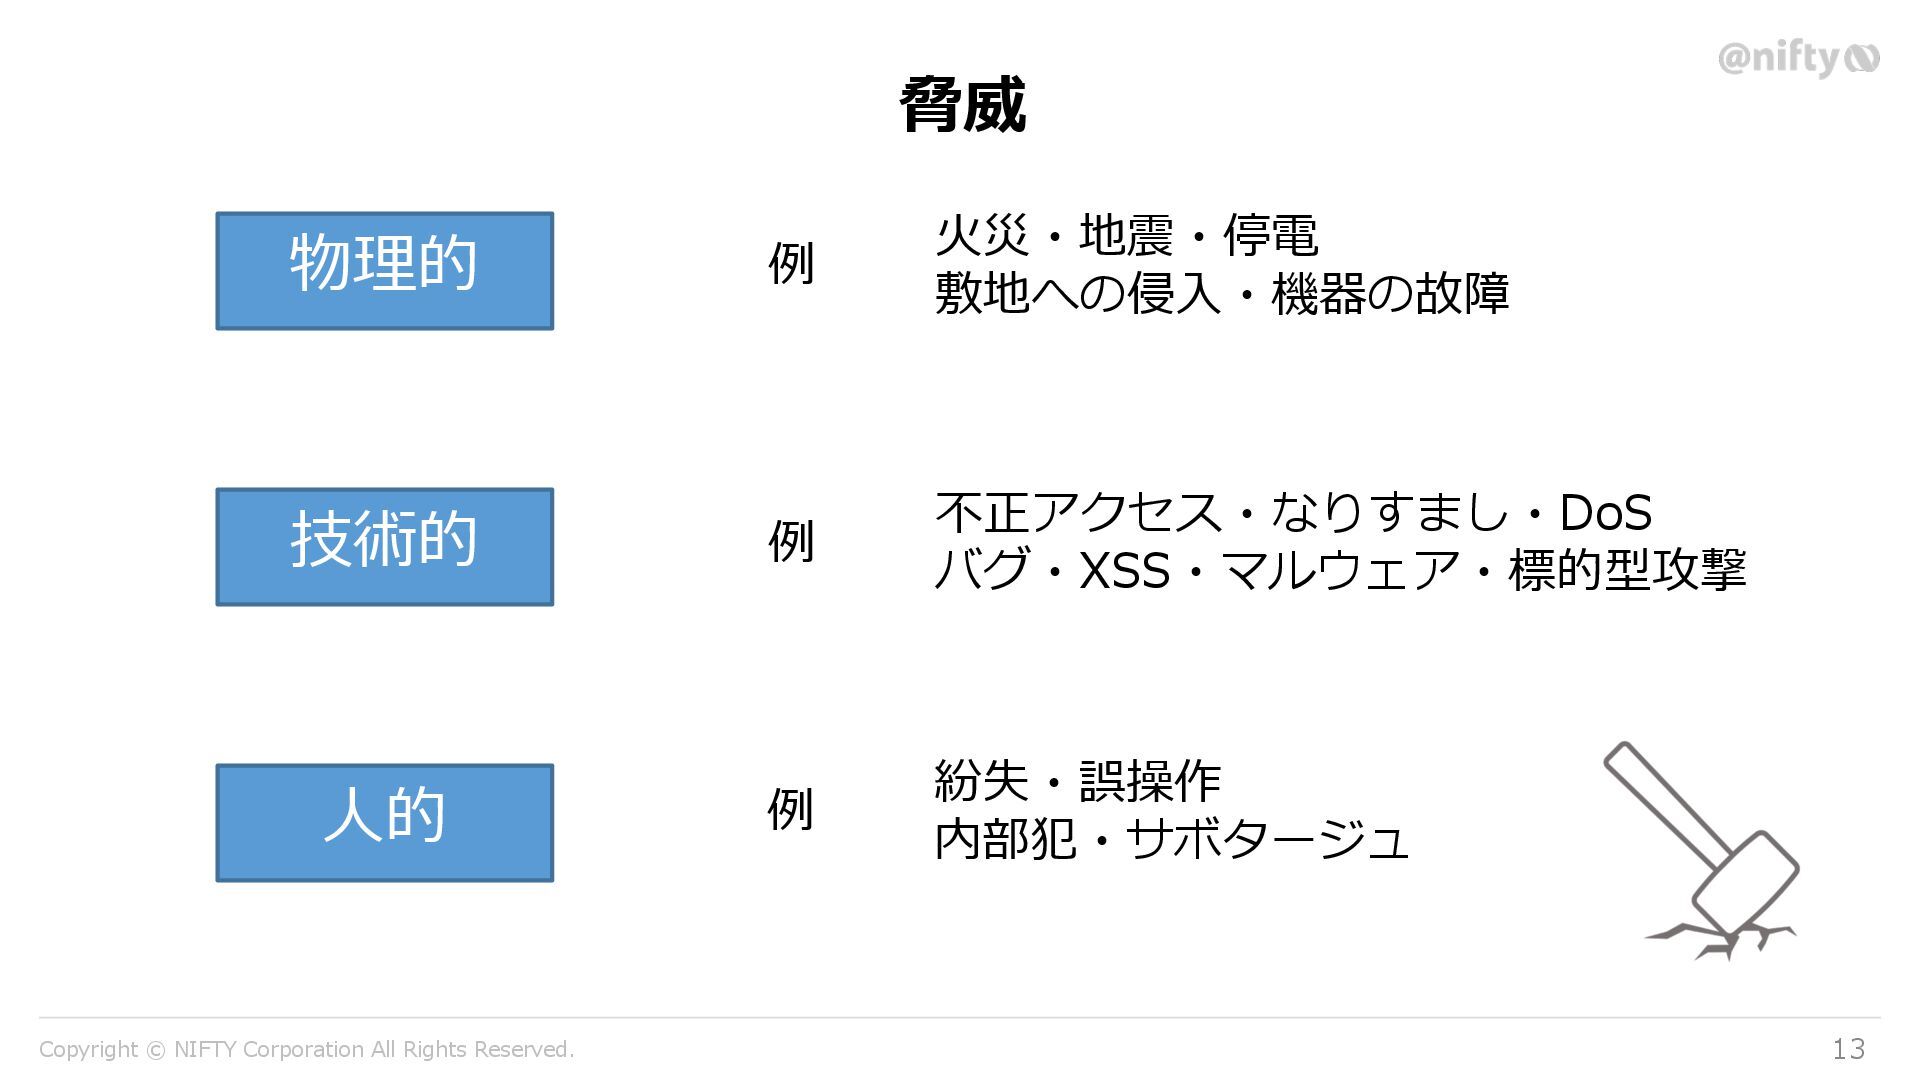Click the 例 label beside 人的
The height and width of the screenshot is (1080, 1920).
(790, 809)
